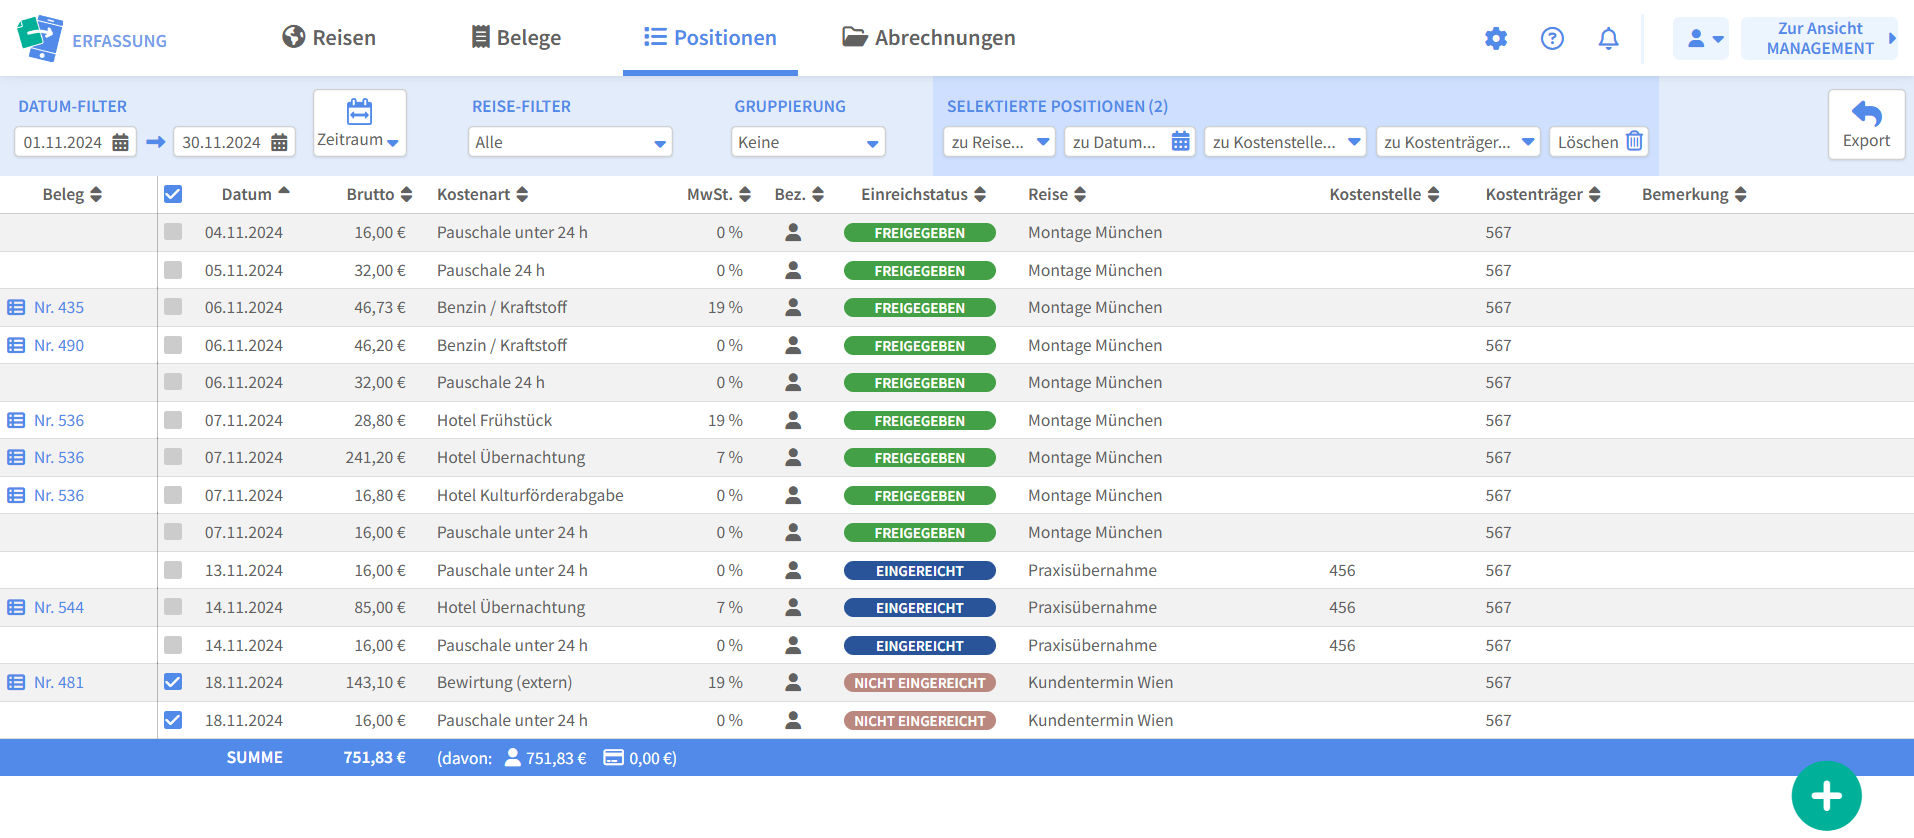Sort by Kostenträger column arrows

point(1595,195)
